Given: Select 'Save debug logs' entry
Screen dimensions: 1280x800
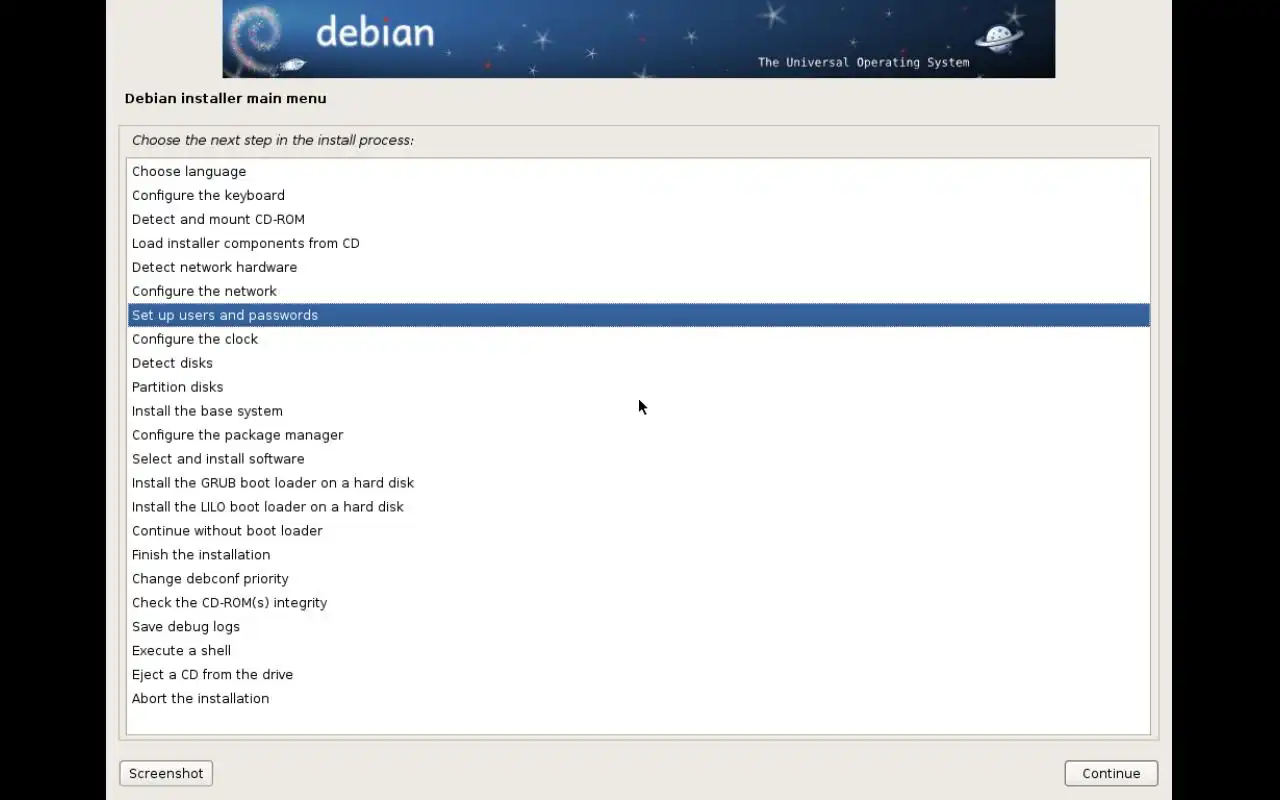Looking at the screenshot, I should coord(638,627).
